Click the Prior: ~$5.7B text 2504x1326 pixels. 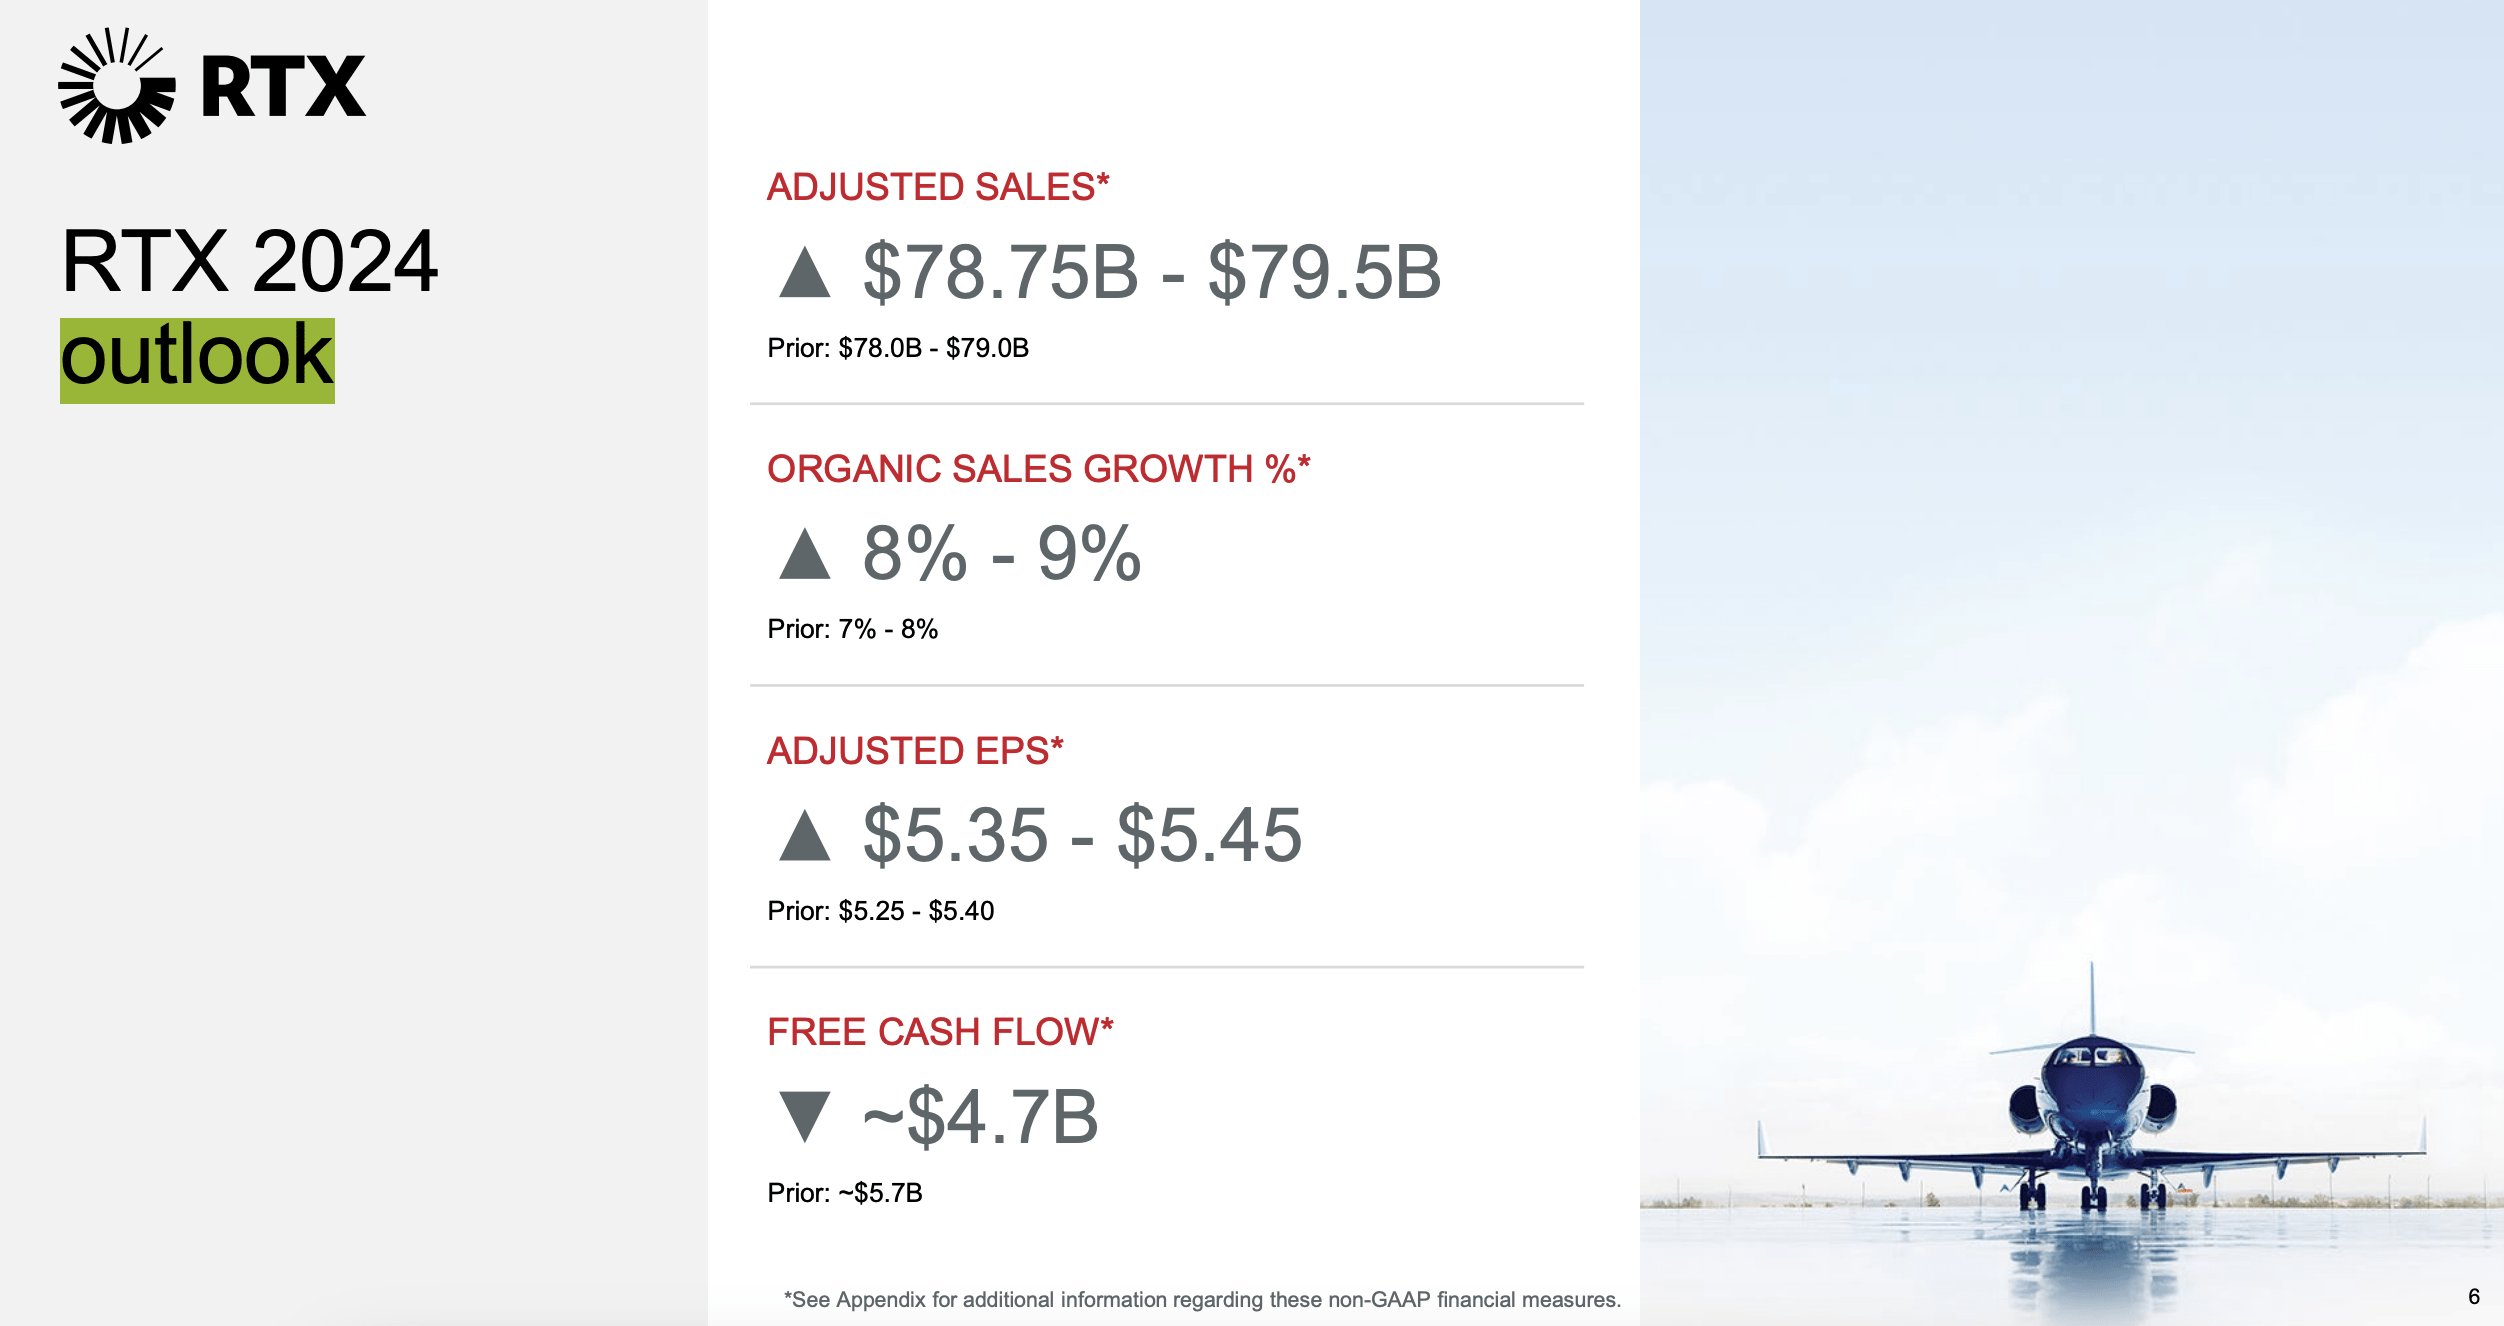(844, 1193)
